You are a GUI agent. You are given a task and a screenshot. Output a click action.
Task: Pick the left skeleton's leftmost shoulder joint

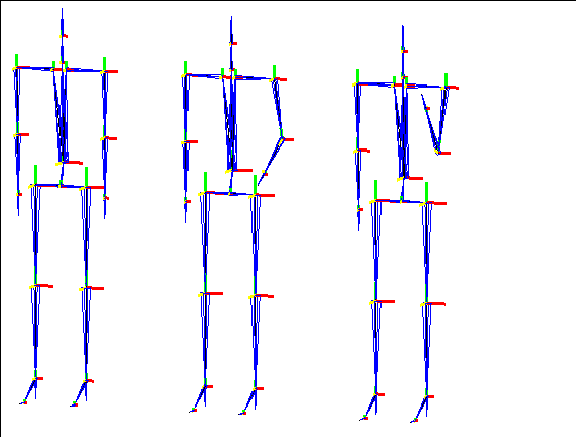point(16,68)
